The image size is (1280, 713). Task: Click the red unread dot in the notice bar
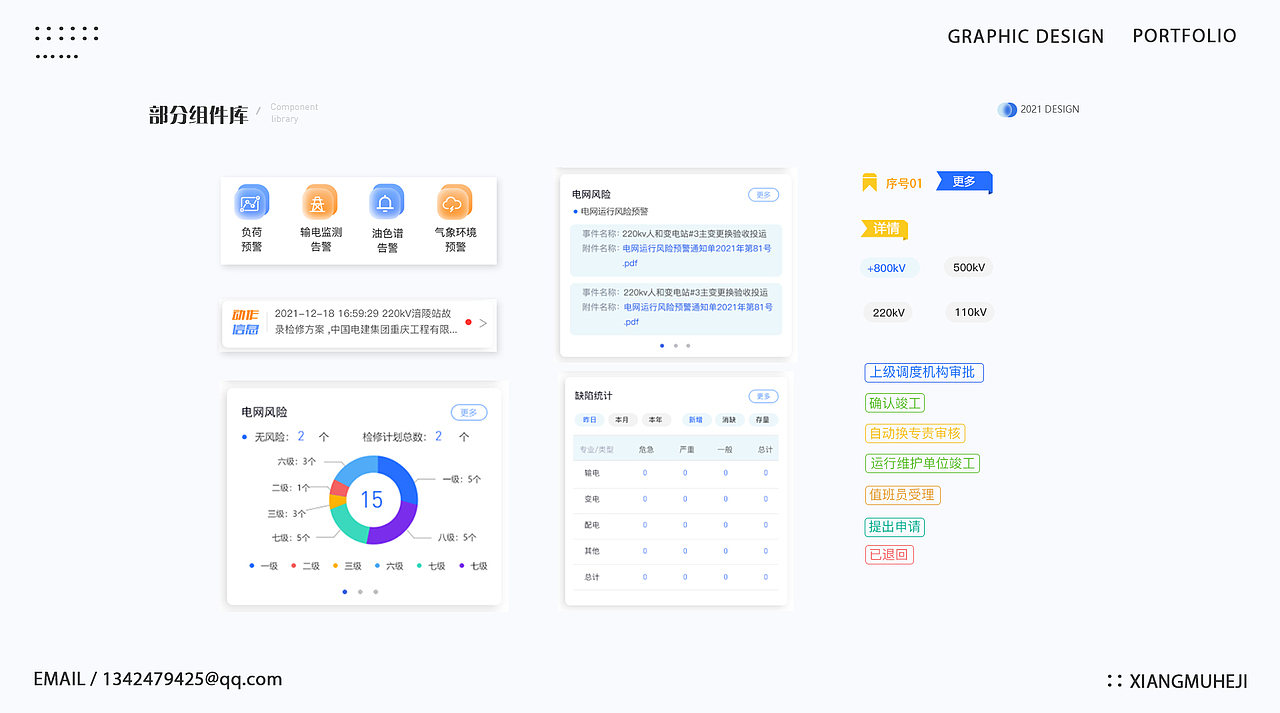[x=468, y=322]
